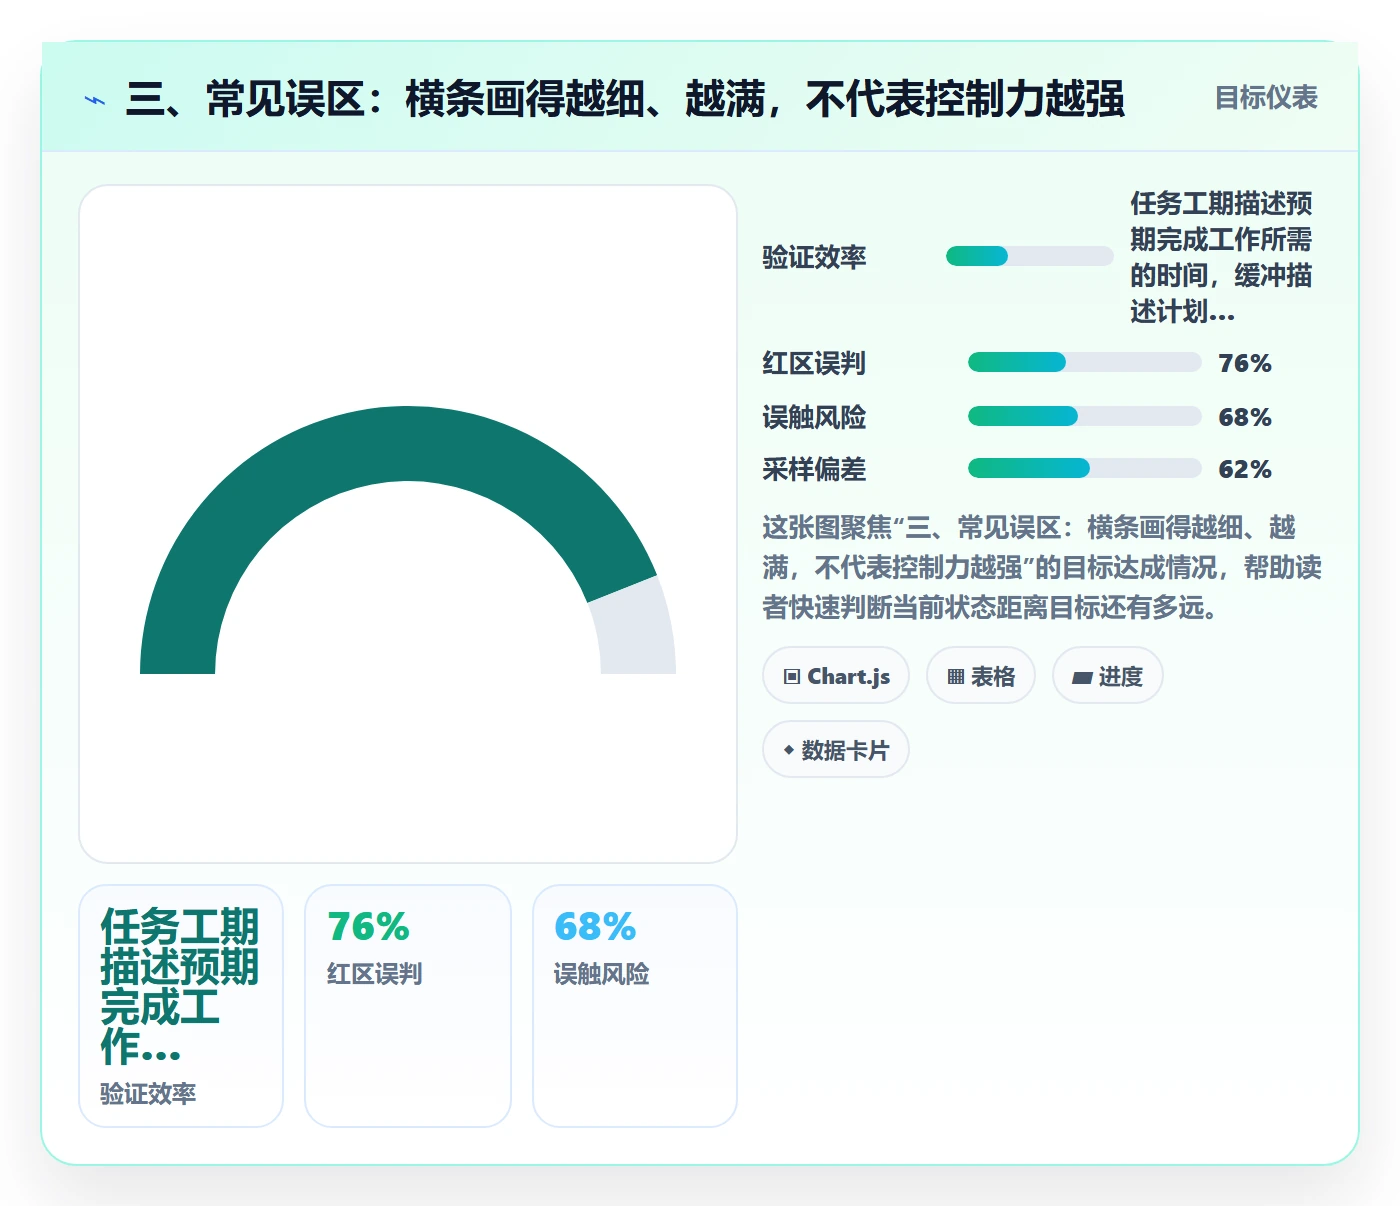Click the 验证效率 row label in the list

[x=814, y=257]
